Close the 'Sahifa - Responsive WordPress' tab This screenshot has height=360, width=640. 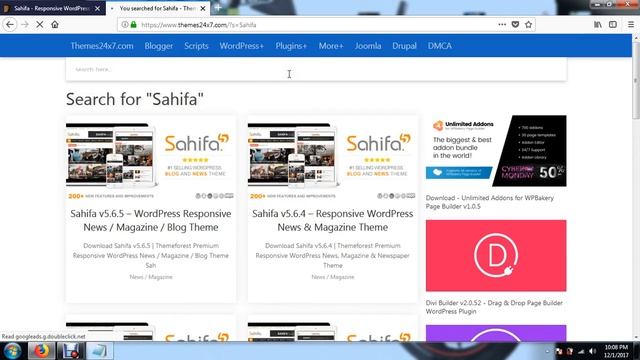(97, 8)
